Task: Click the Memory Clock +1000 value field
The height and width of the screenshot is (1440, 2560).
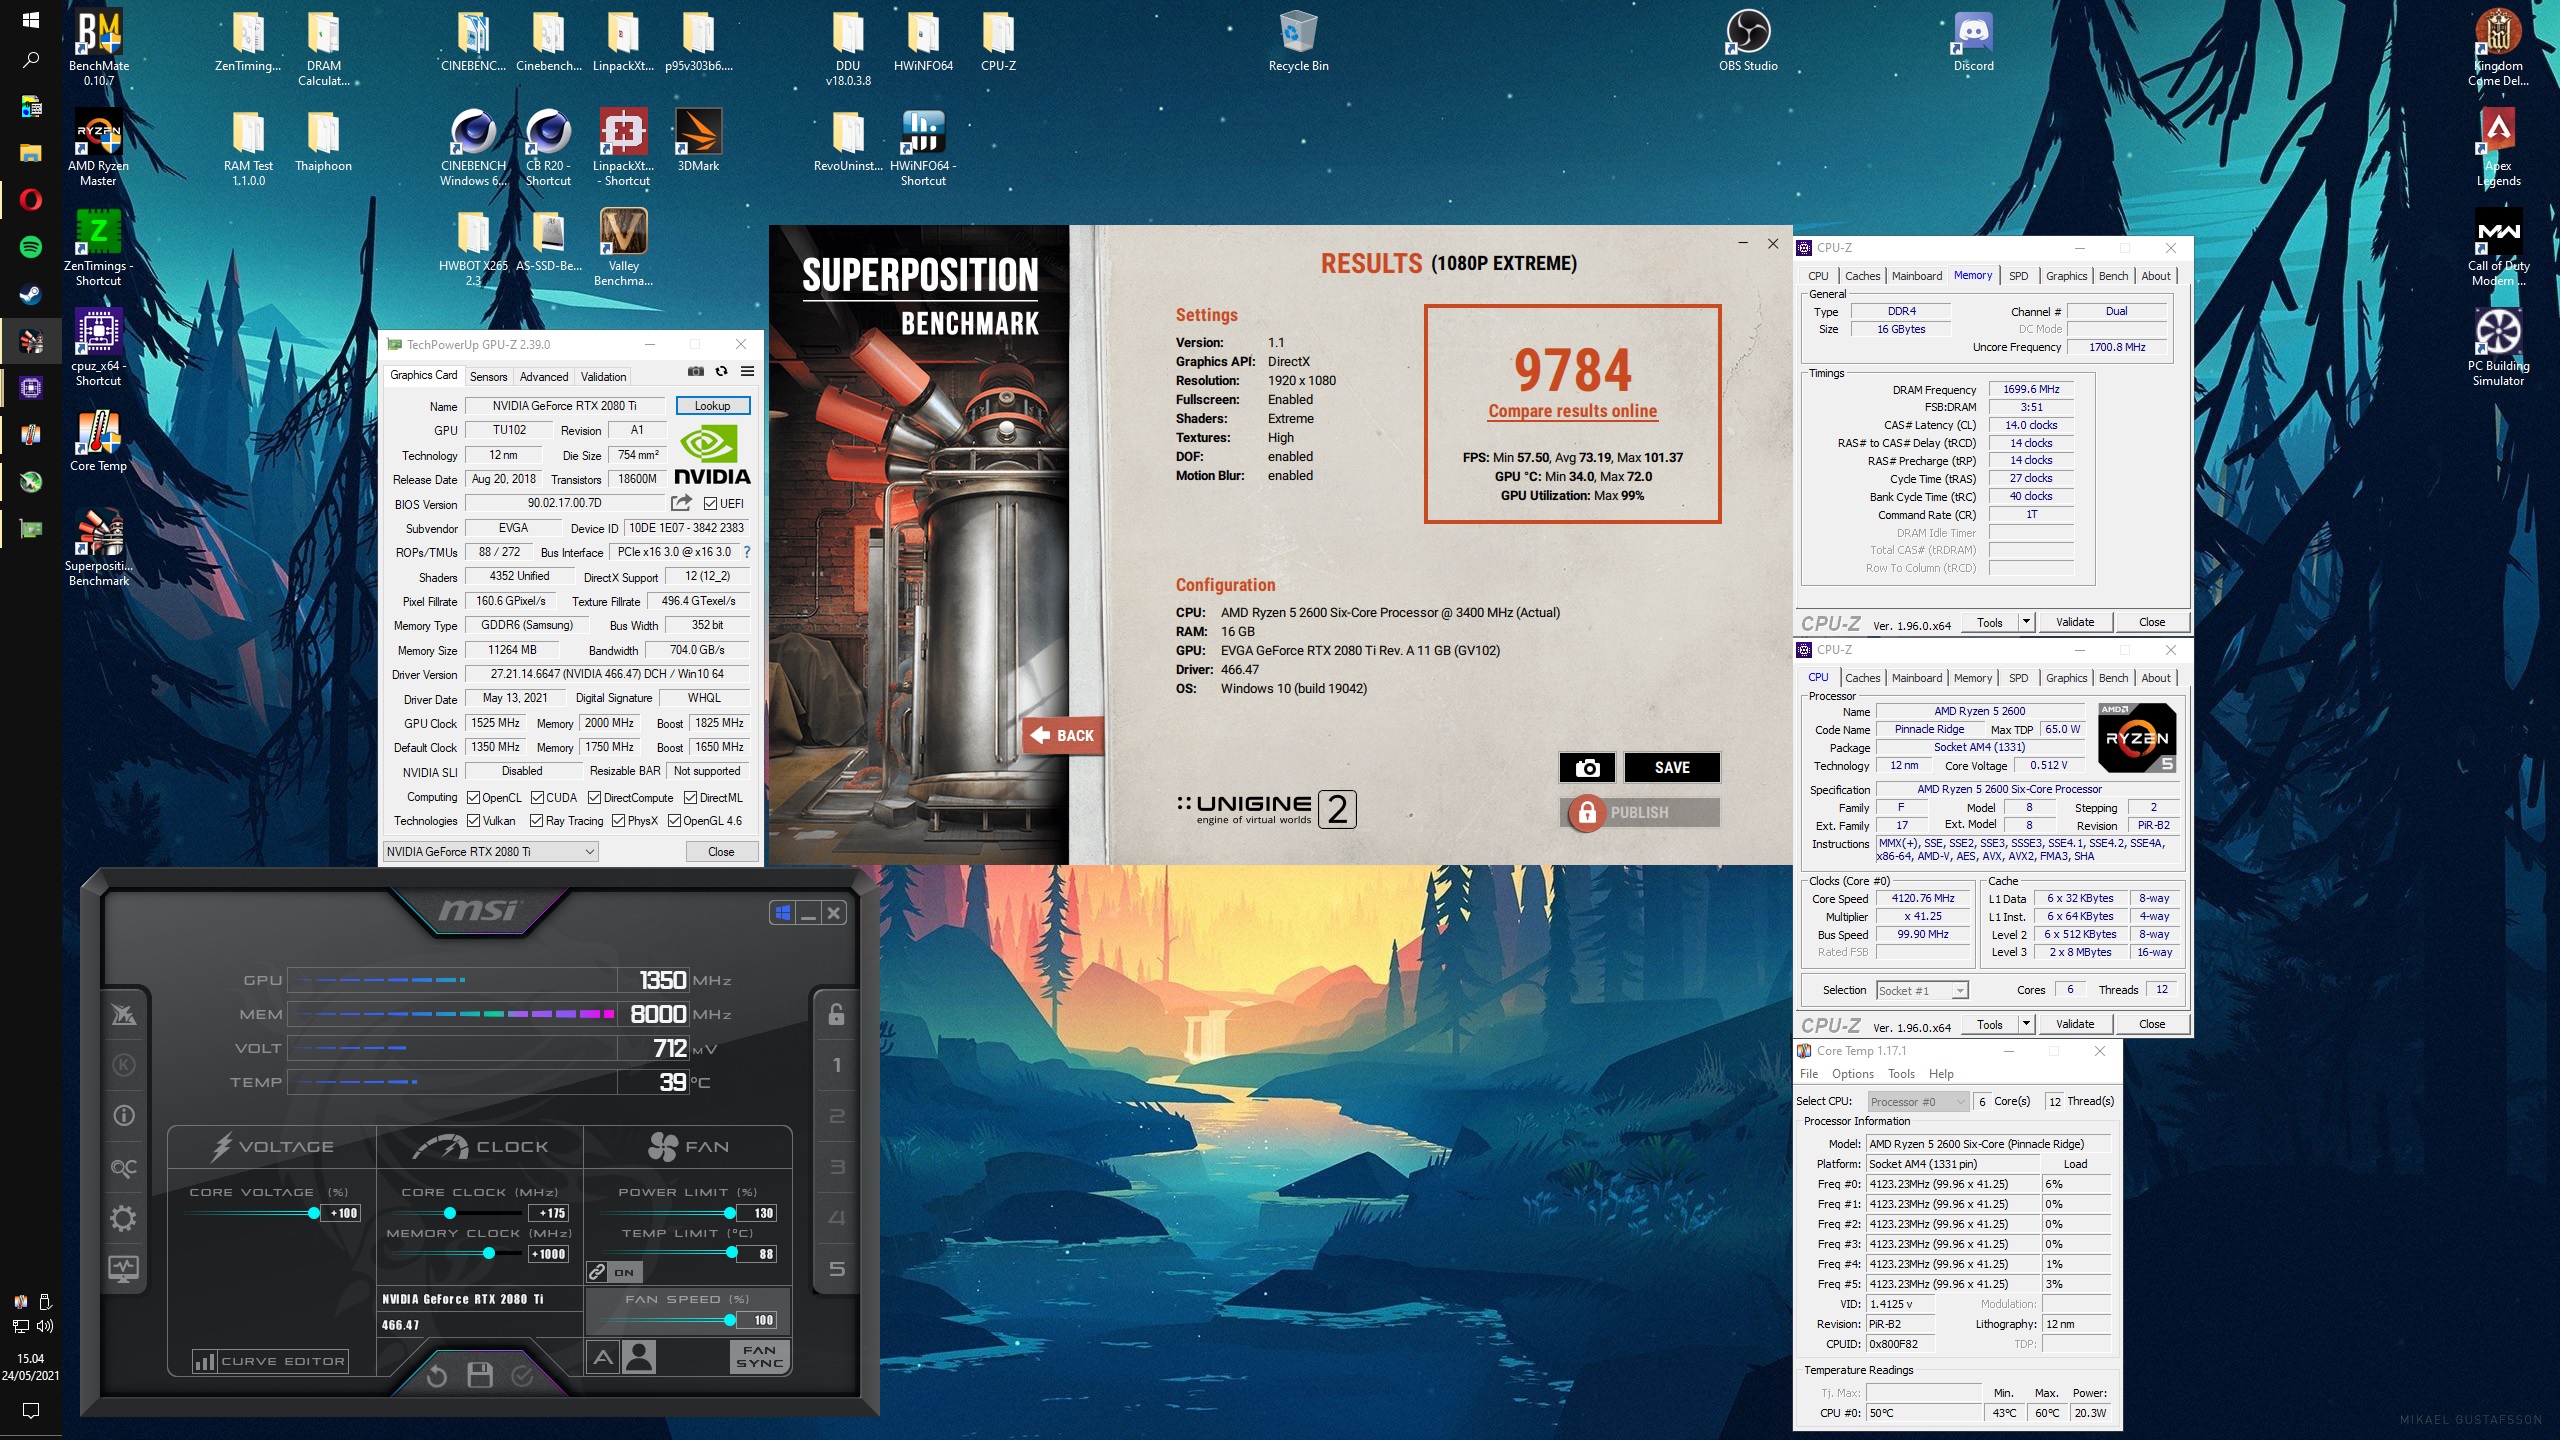Action: (x=548, y=1254)
